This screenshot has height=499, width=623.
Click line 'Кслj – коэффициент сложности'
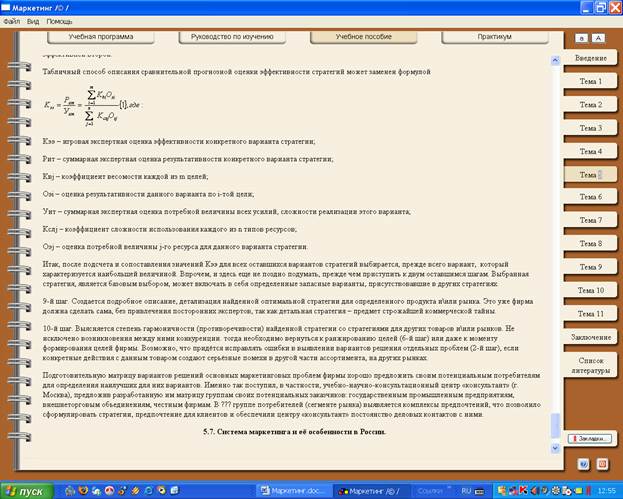[170, 229]
